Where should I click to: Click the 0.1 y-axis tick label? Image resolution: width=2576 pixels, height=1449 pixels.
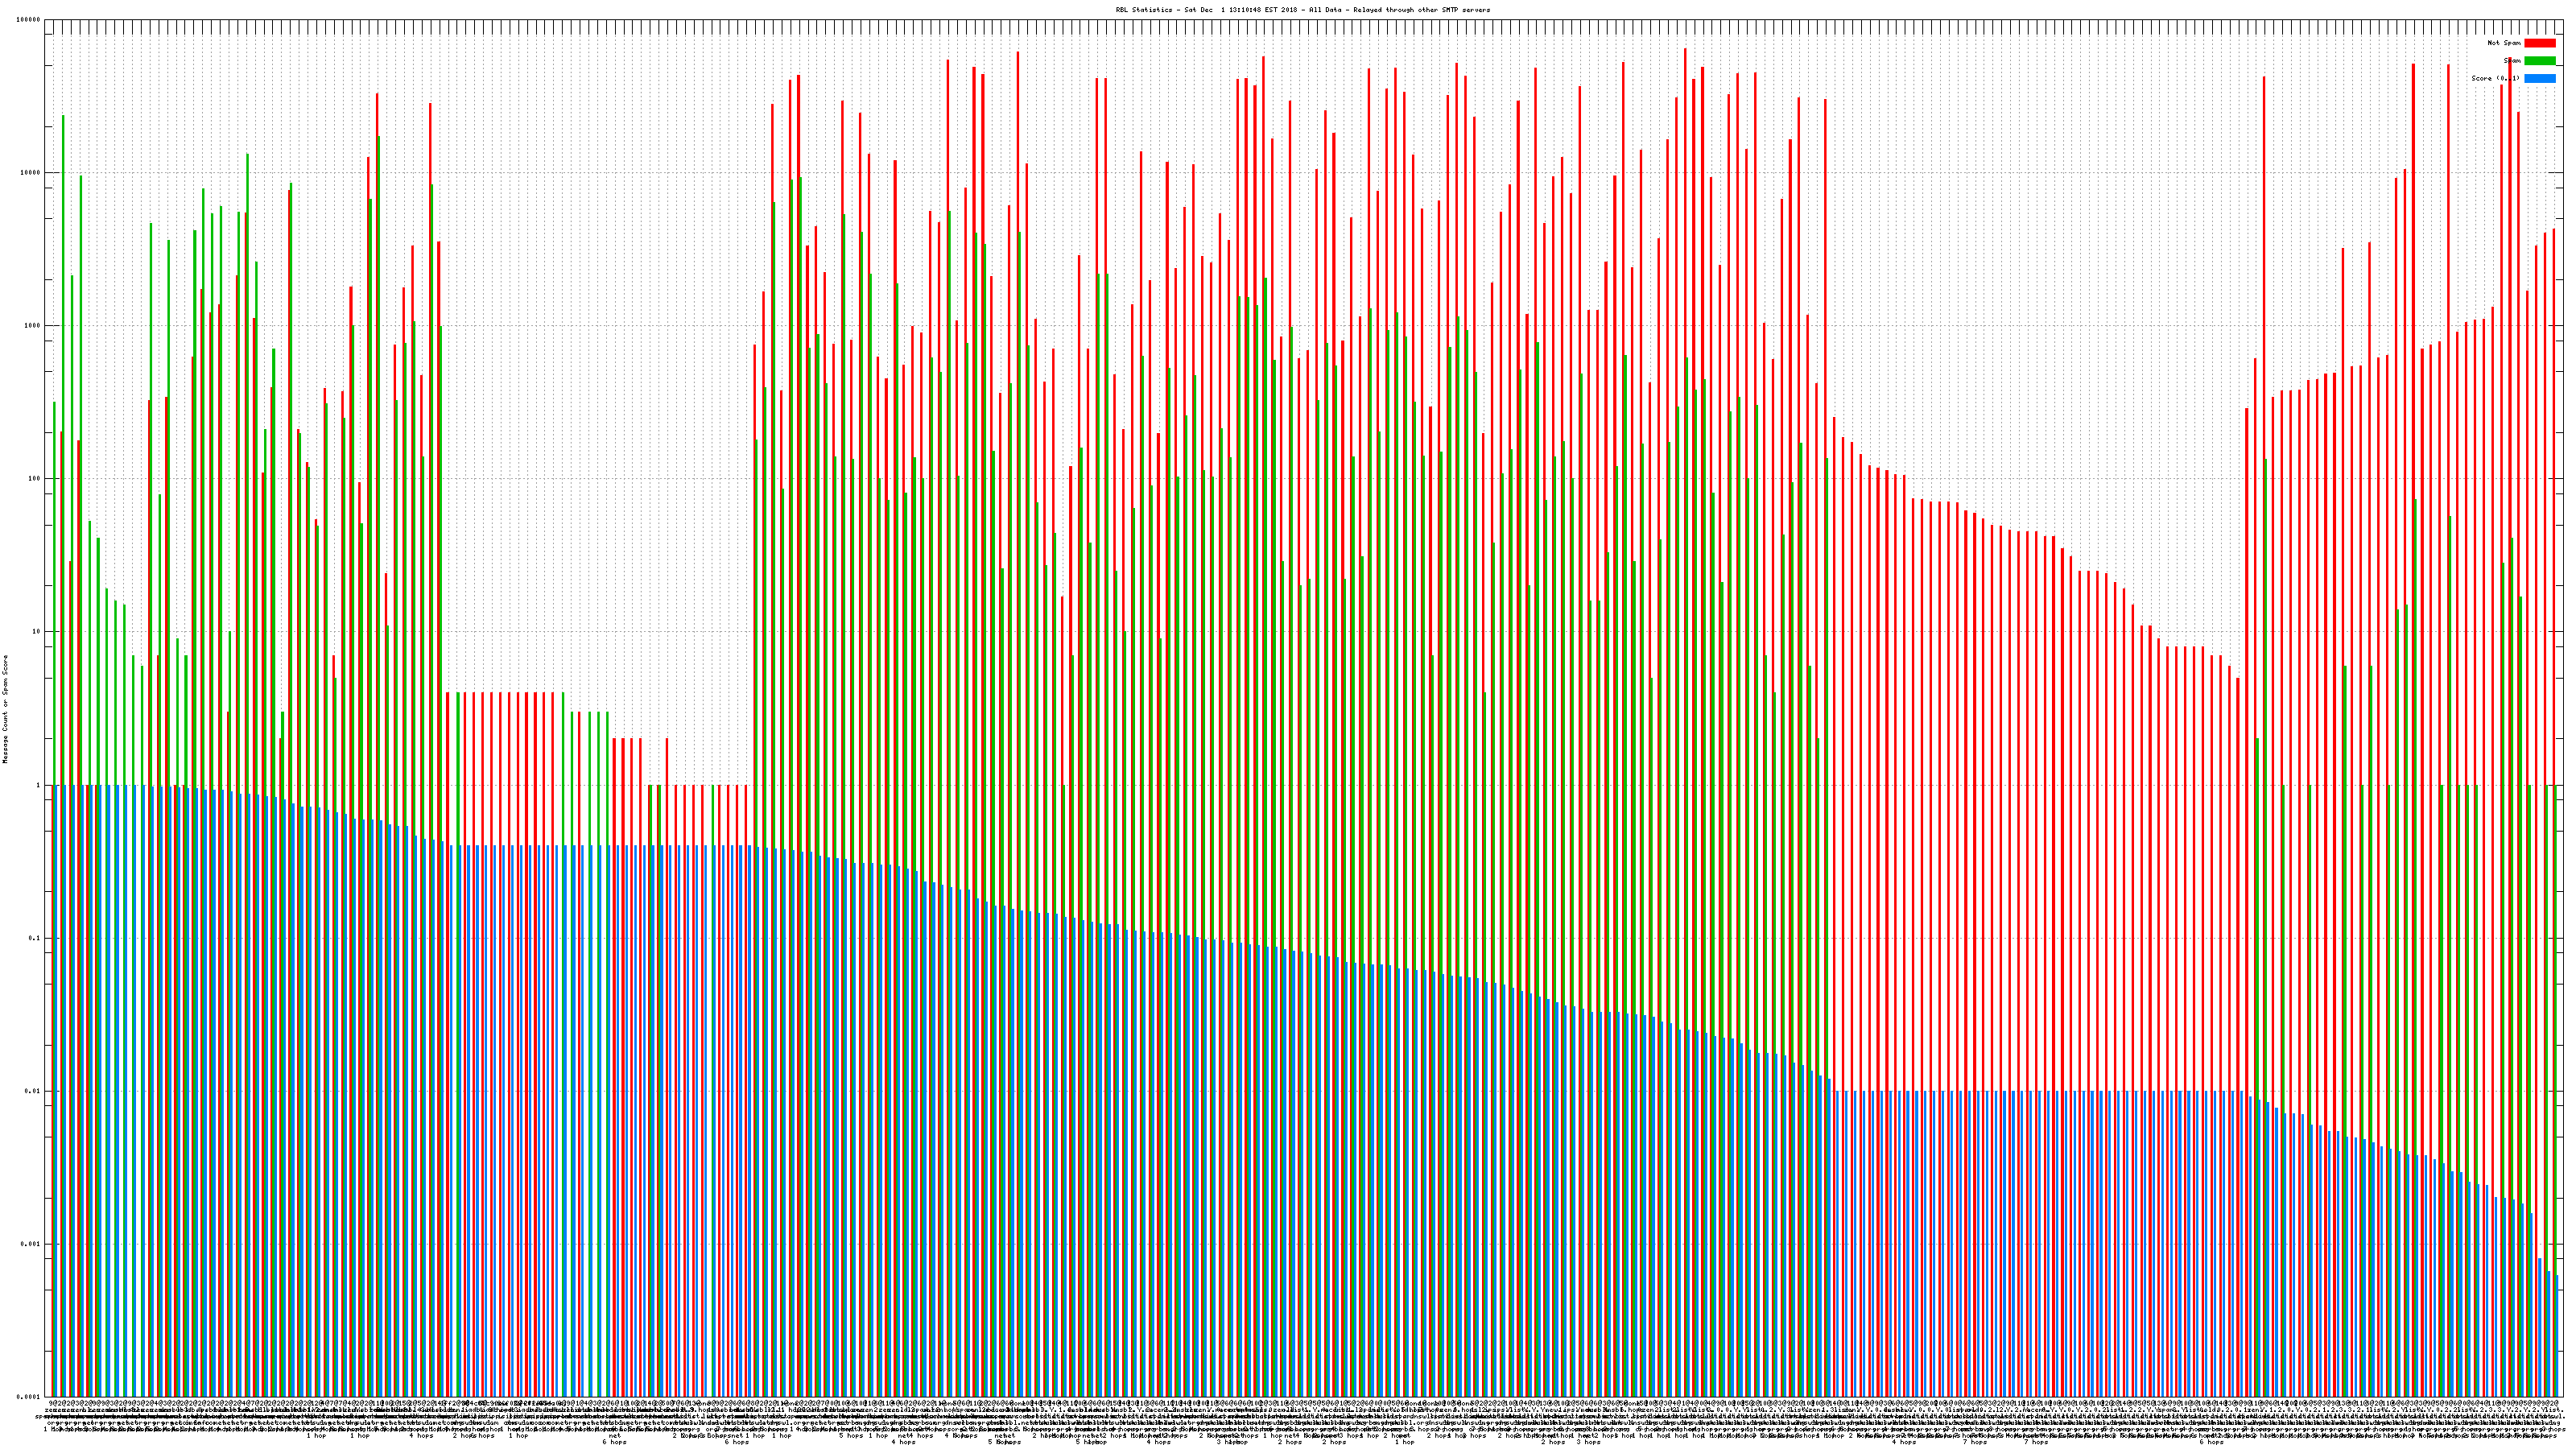35,938
